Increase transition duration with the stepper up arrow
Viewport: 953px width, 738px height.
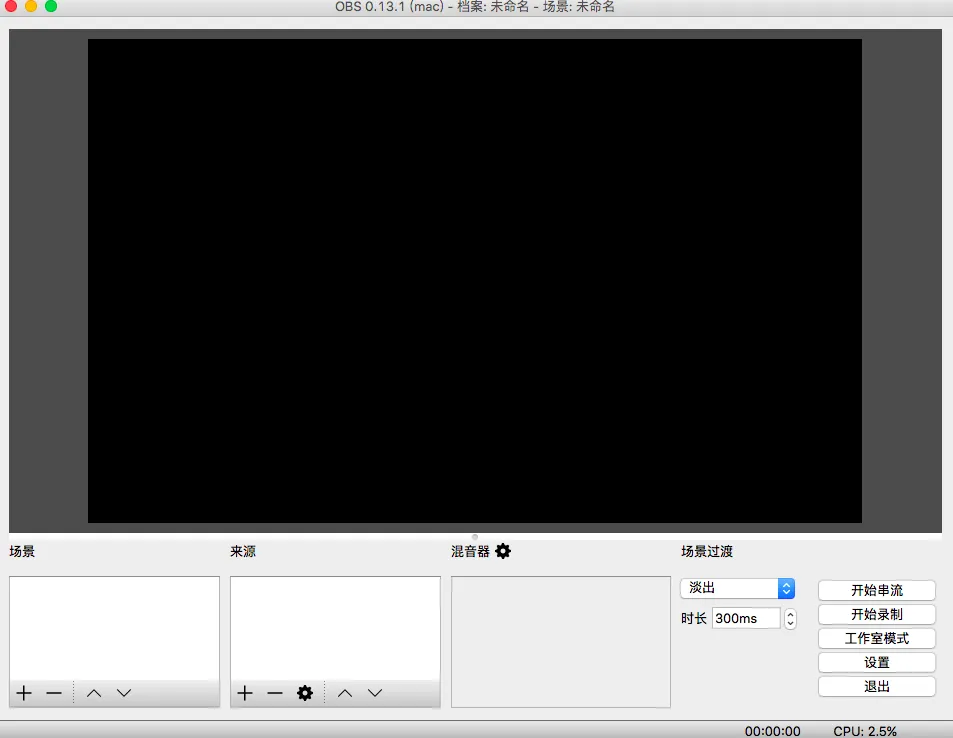point(789,613)
